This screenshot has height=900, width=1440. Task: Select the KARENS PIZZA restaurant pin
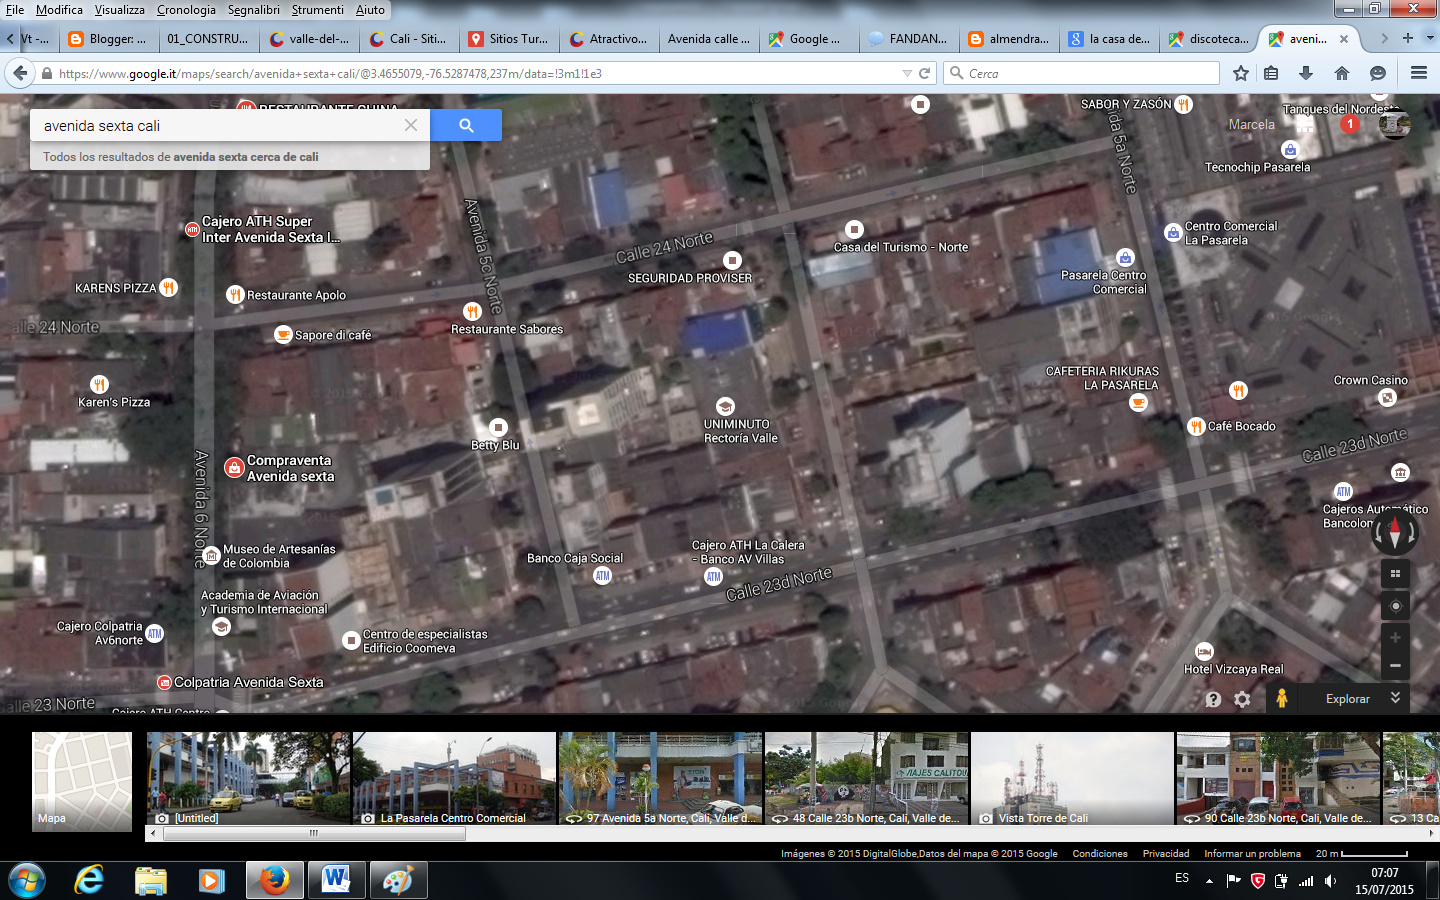(169, 287)
